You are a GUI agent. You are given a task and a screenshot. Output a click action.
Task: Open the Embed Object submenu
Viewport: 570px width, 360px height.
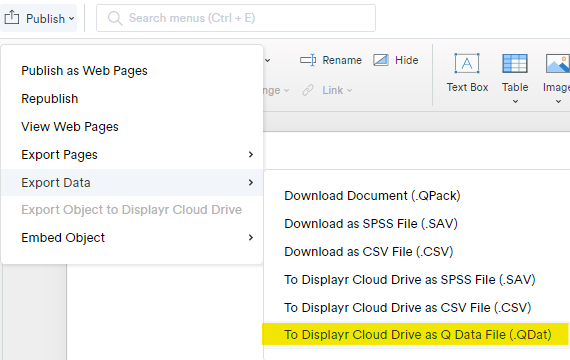coord(132,237)
